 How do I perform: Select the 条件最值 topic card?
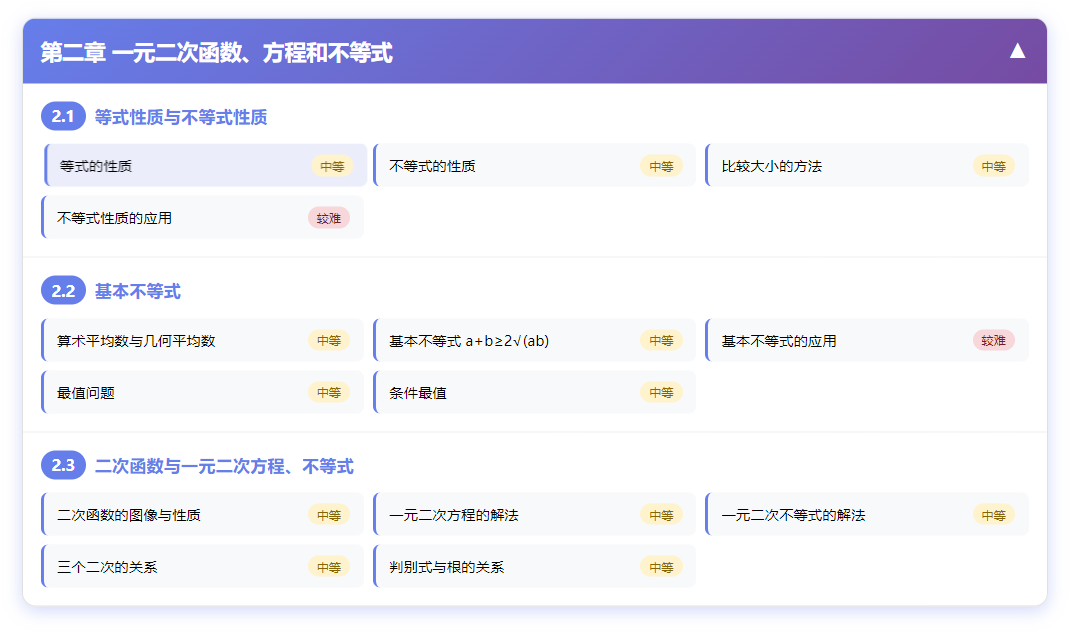(534, 392)
